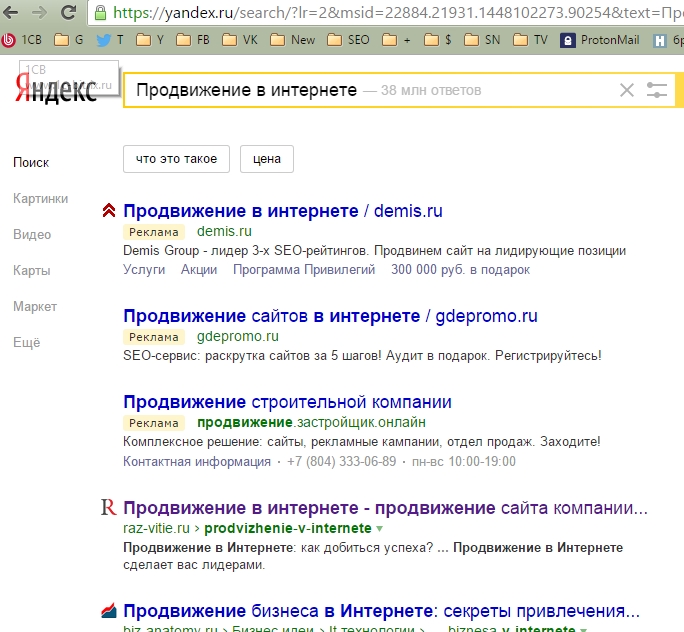Viewport: 684px width, 632px height.
Task: Click the Реклама label under строительной компании ad
Action: click(154, 423)
